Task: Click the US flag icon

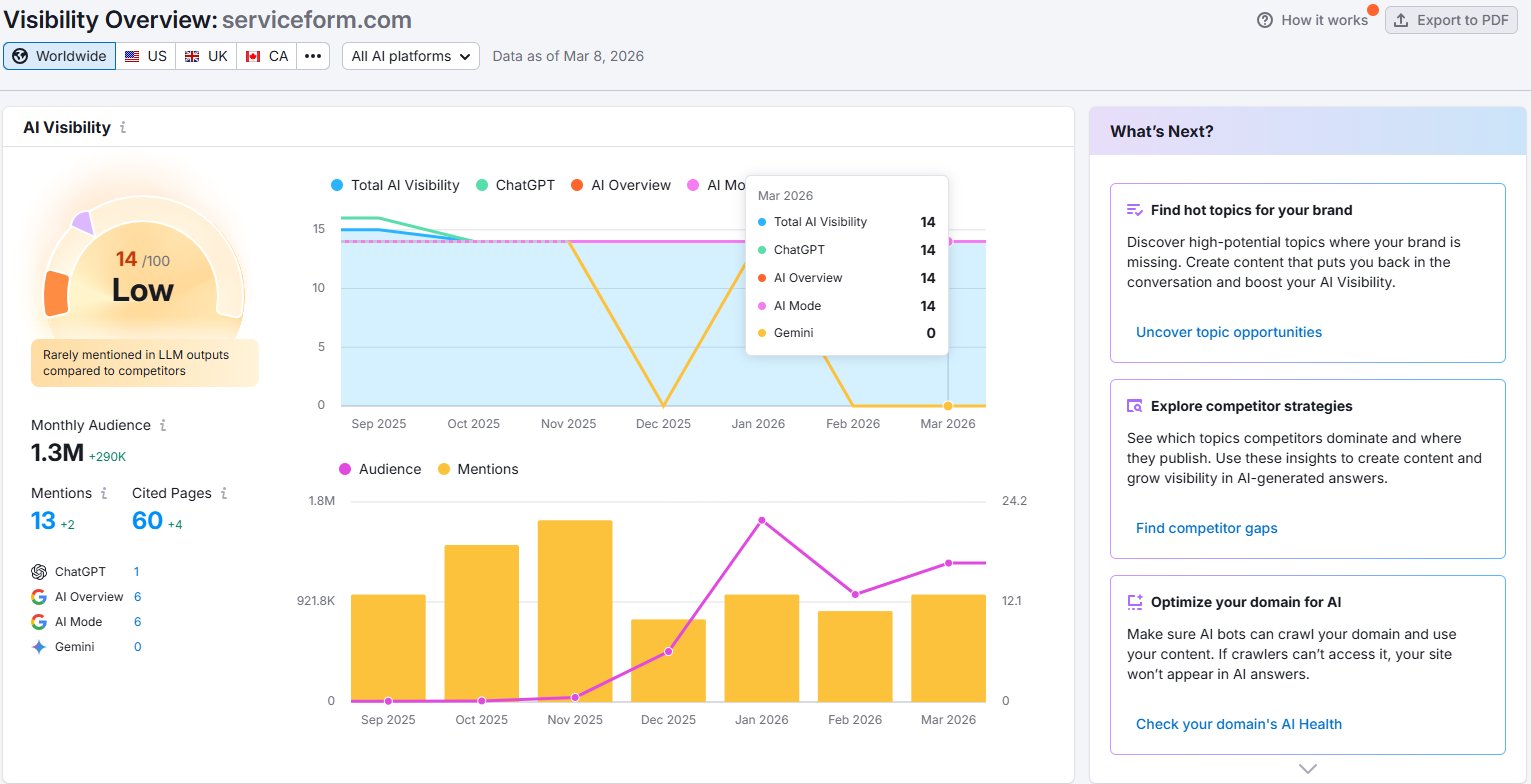Action: (x=132, y=56)
